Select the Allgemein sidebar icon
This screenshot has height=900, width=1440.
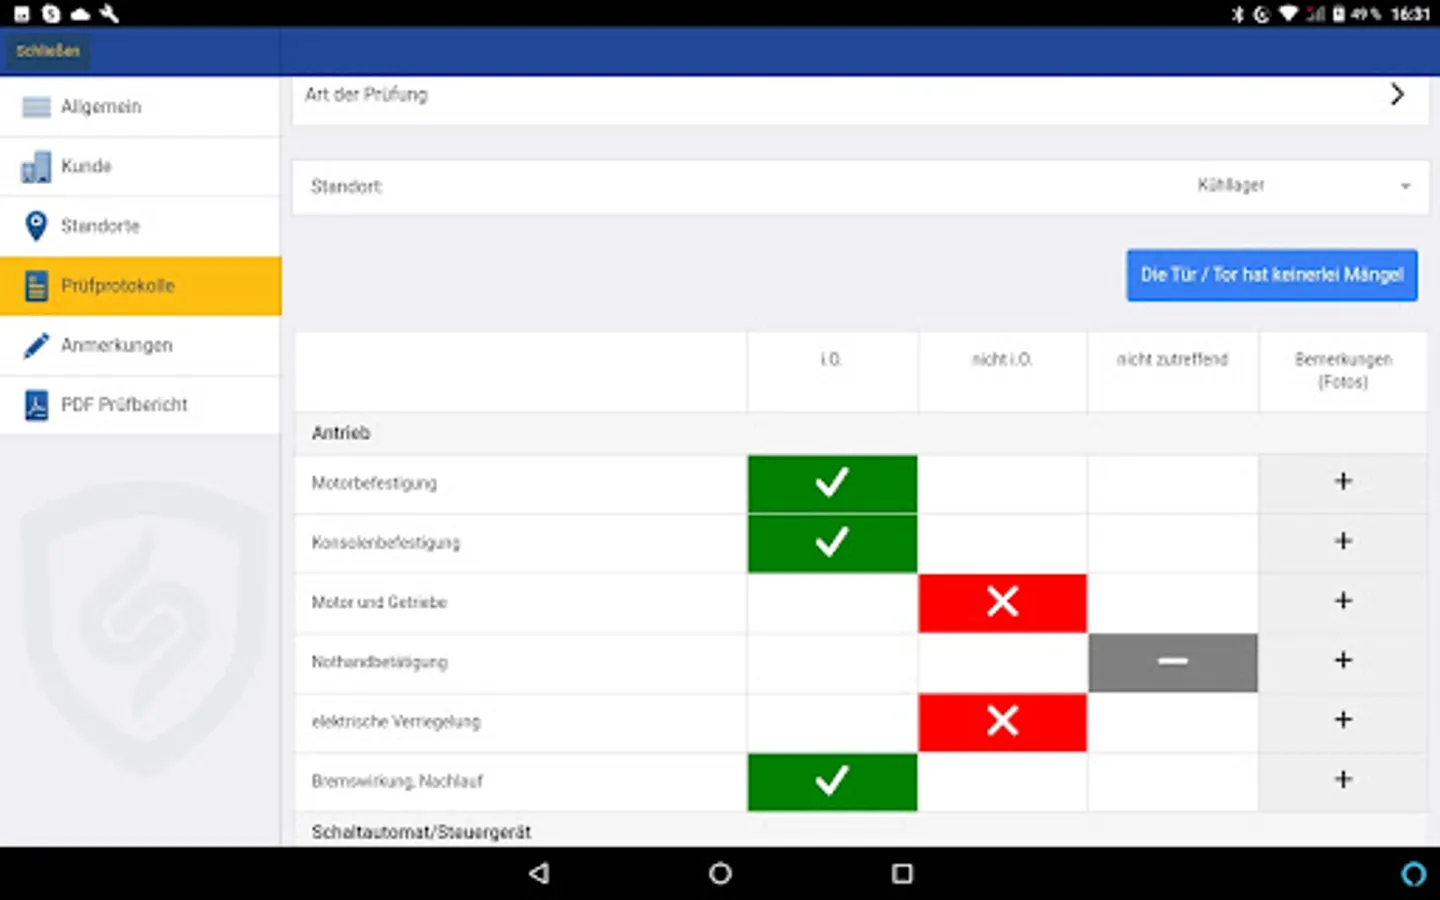coord(35,106)
